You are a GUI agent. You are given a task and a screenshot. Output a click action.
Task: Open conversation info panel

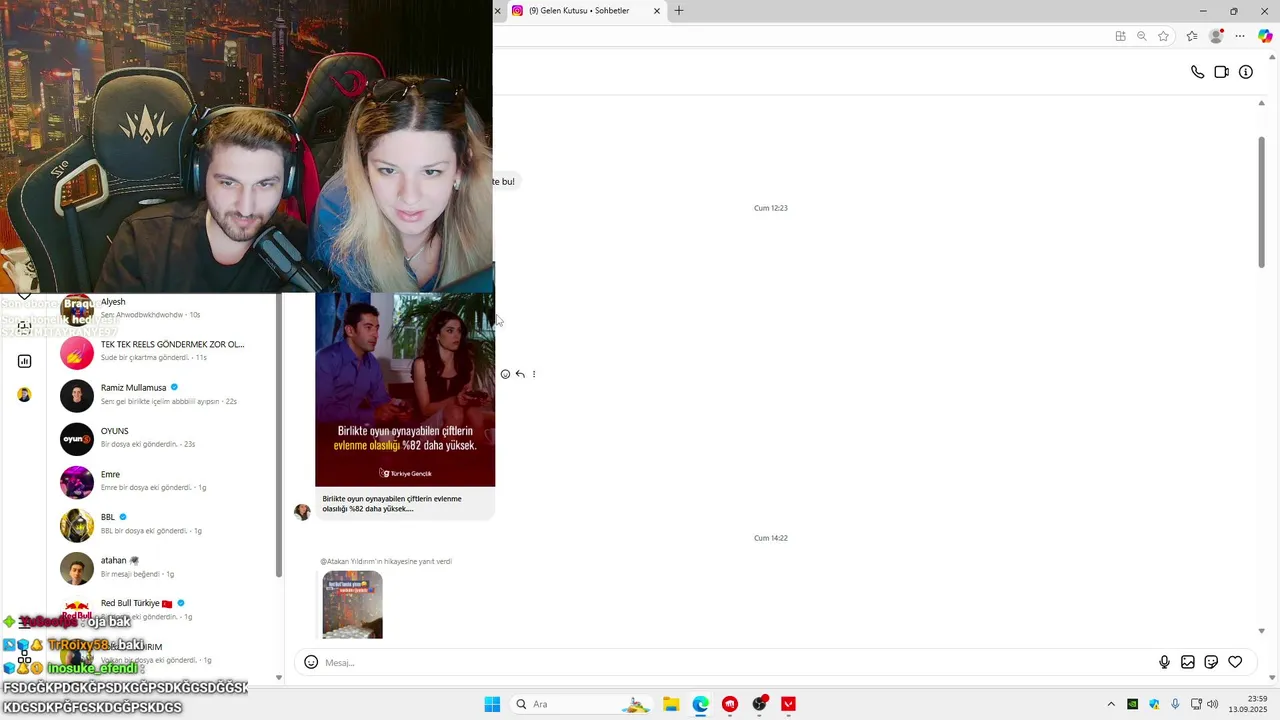pyautogui.click(x=1246, y=72)
